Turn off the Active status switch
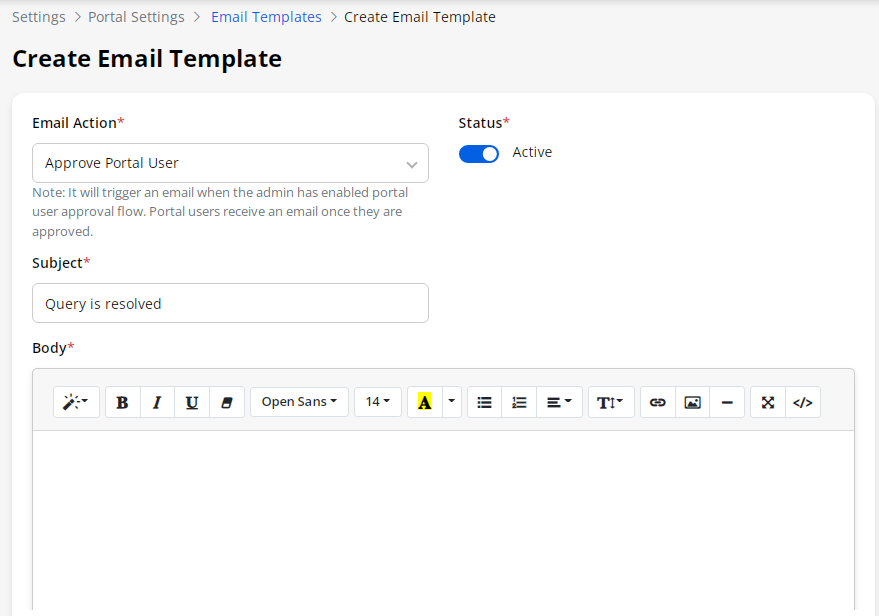 tap(479, 154)
